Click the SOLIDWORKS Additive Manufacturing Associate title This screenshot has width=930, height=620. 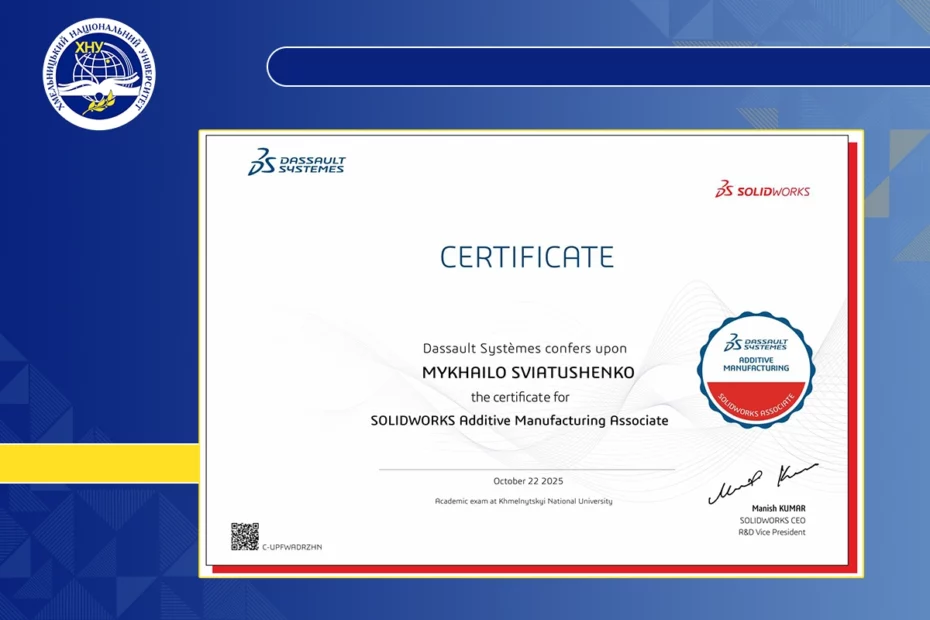point(519,421)
